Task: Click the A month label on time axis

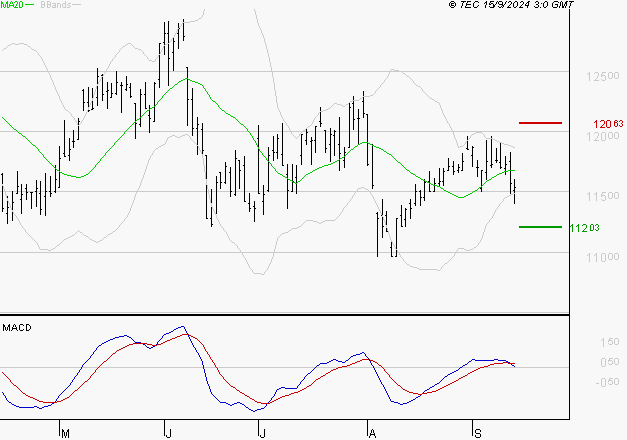Action: (372, 434)
